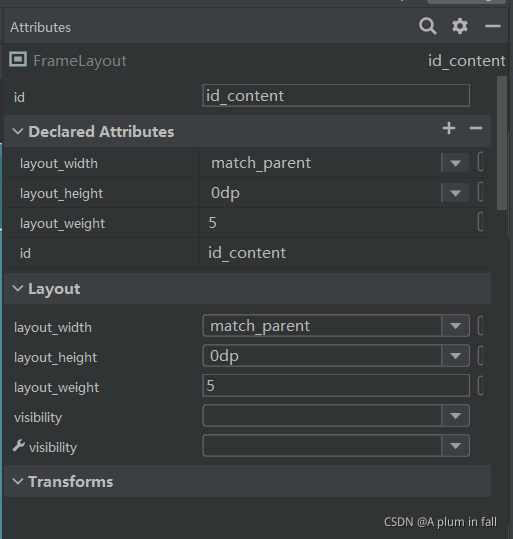Hide the Attributes panel with the minus icon

[x=492, y=26]
